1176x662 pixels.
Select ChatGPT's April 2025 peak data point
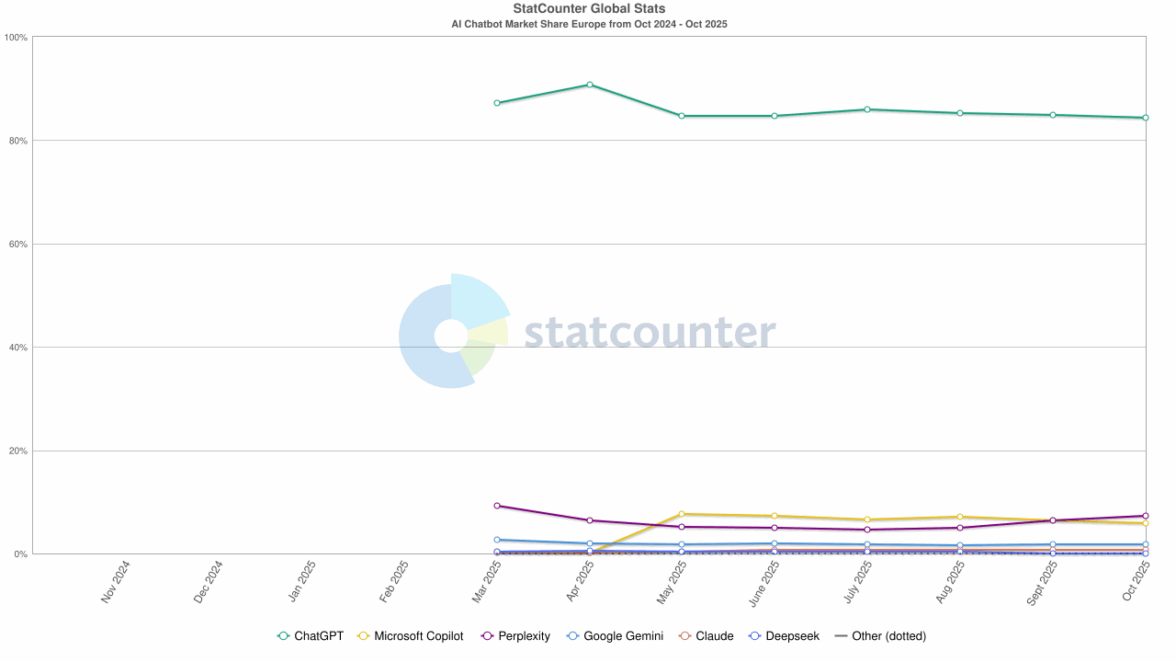coord(590,85)
